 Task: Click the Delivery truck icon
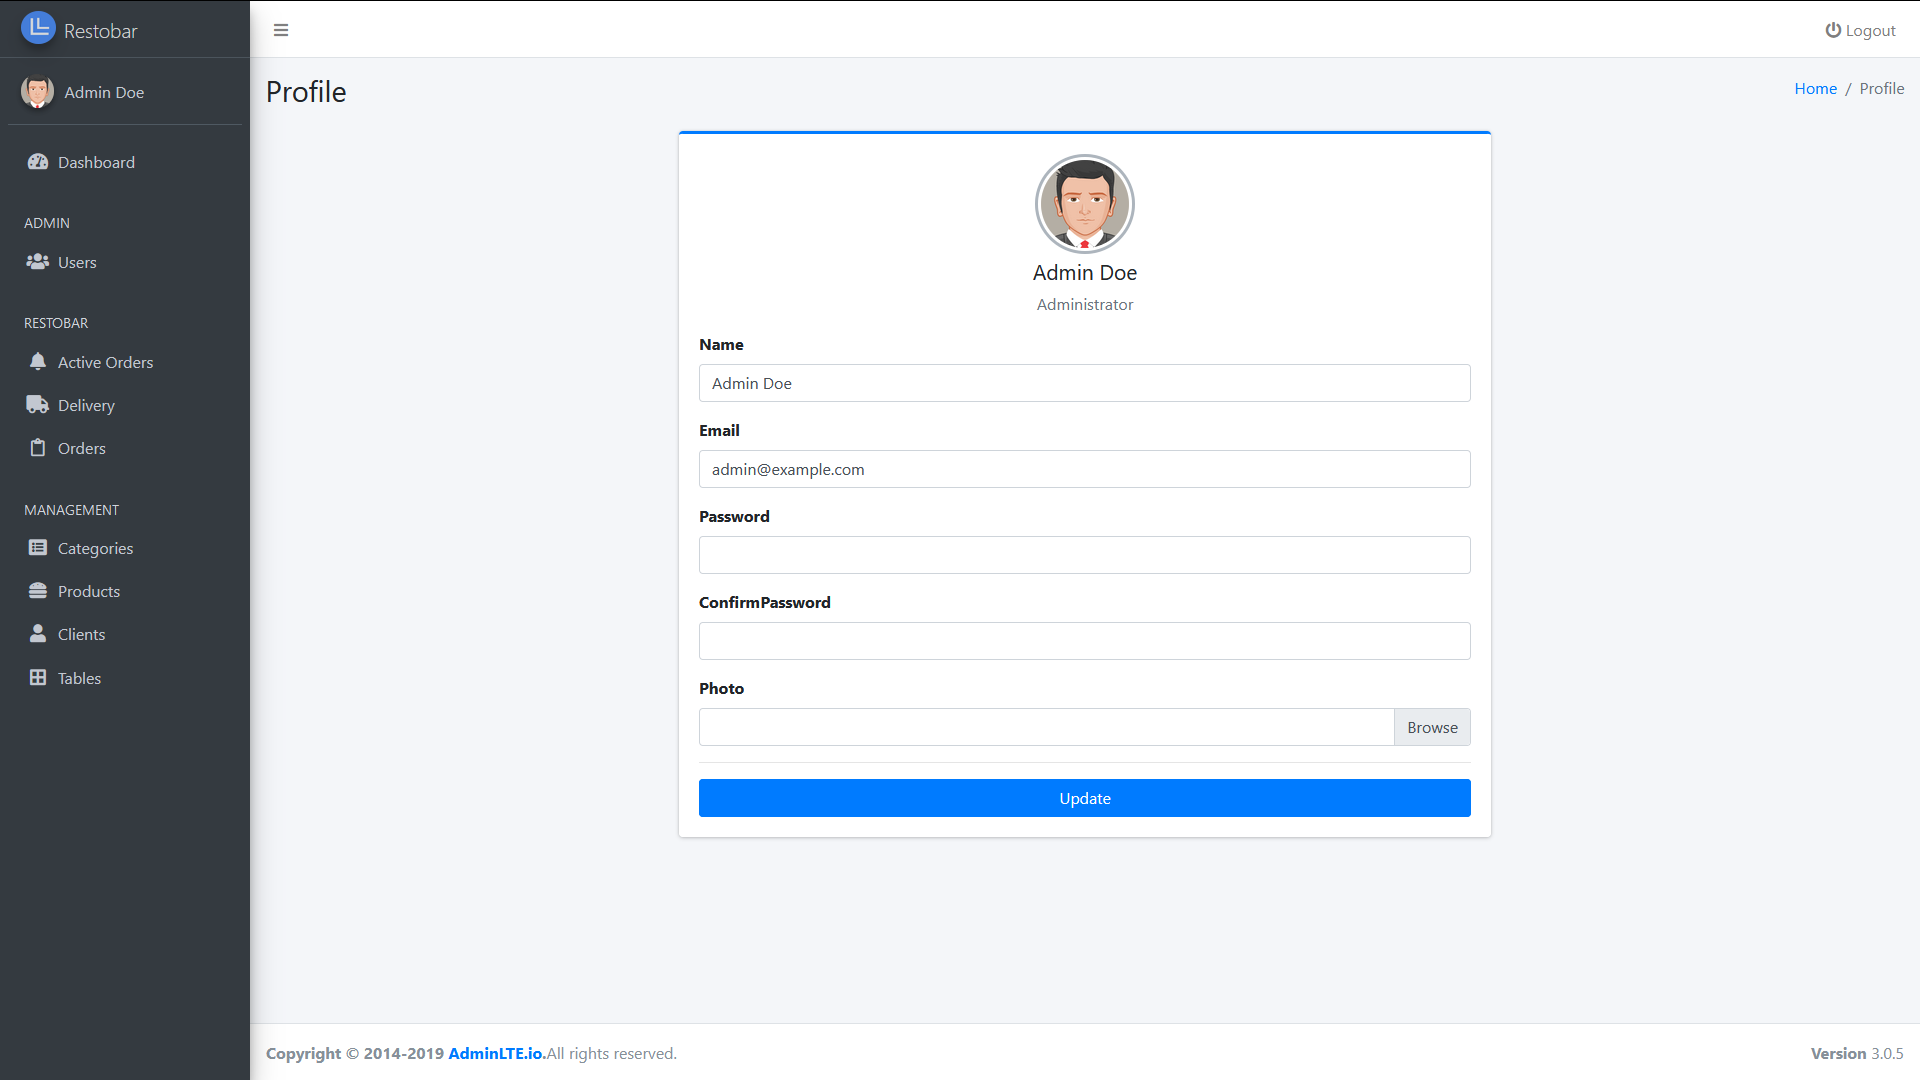click(x=36, y=404)
